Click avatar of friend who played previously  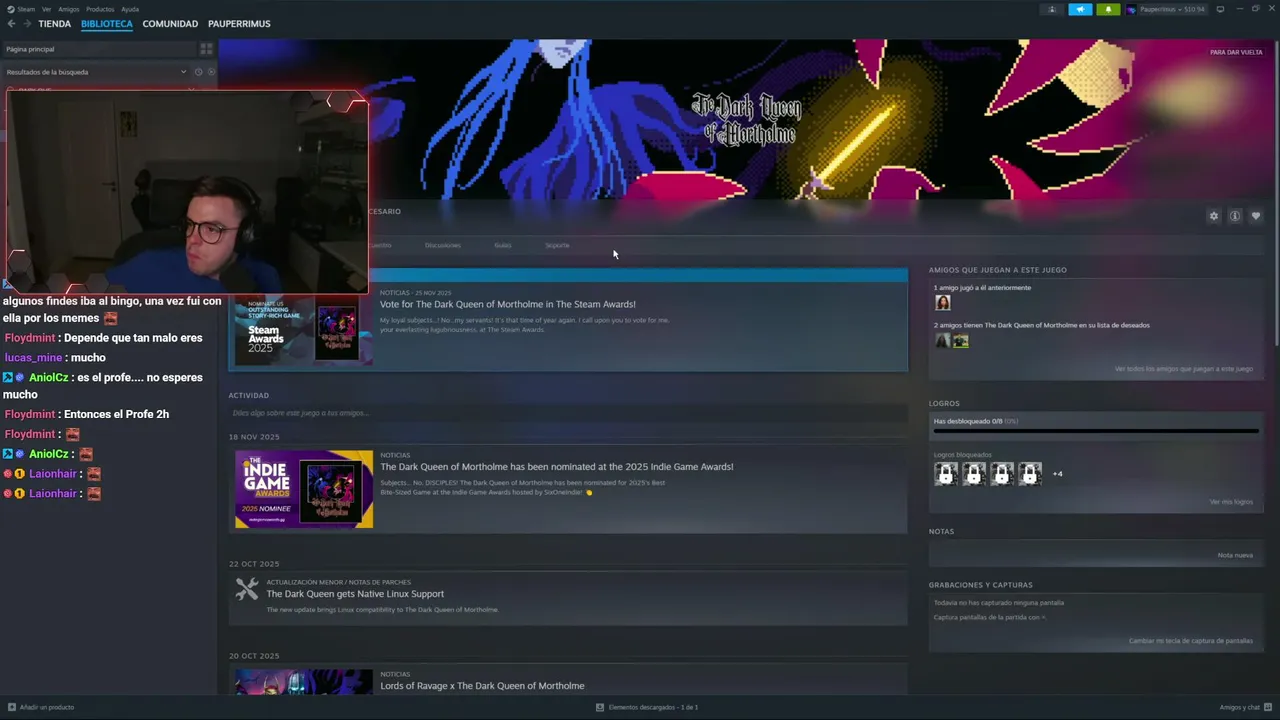point(942,303)
